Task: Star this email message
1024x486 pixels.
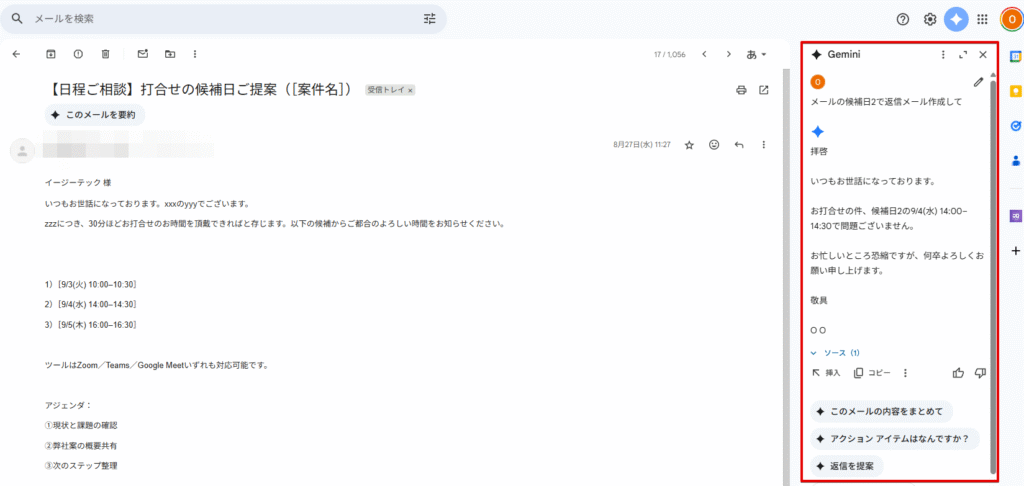Action: pos(689,145)
